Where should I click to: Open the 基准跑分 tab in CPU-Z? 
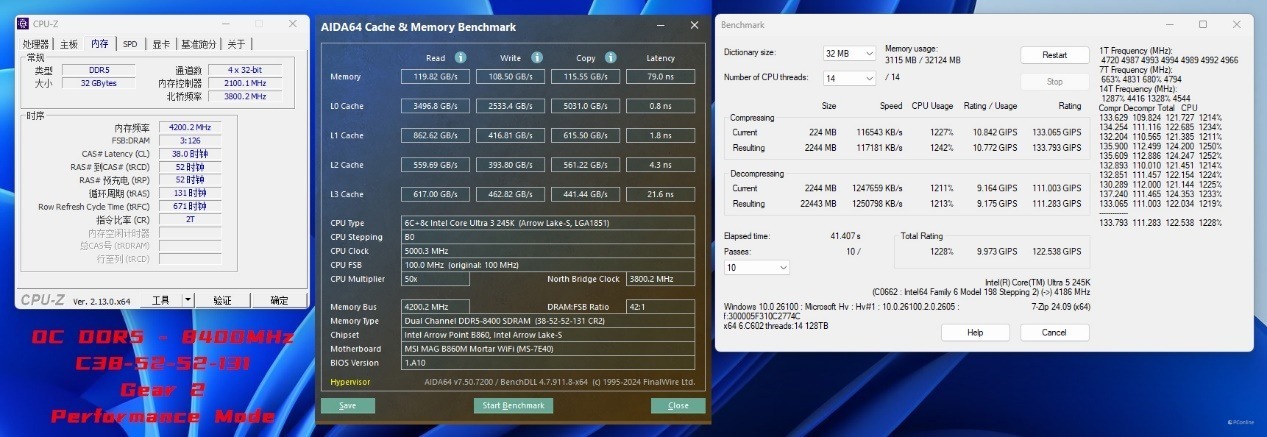[198, 44]
